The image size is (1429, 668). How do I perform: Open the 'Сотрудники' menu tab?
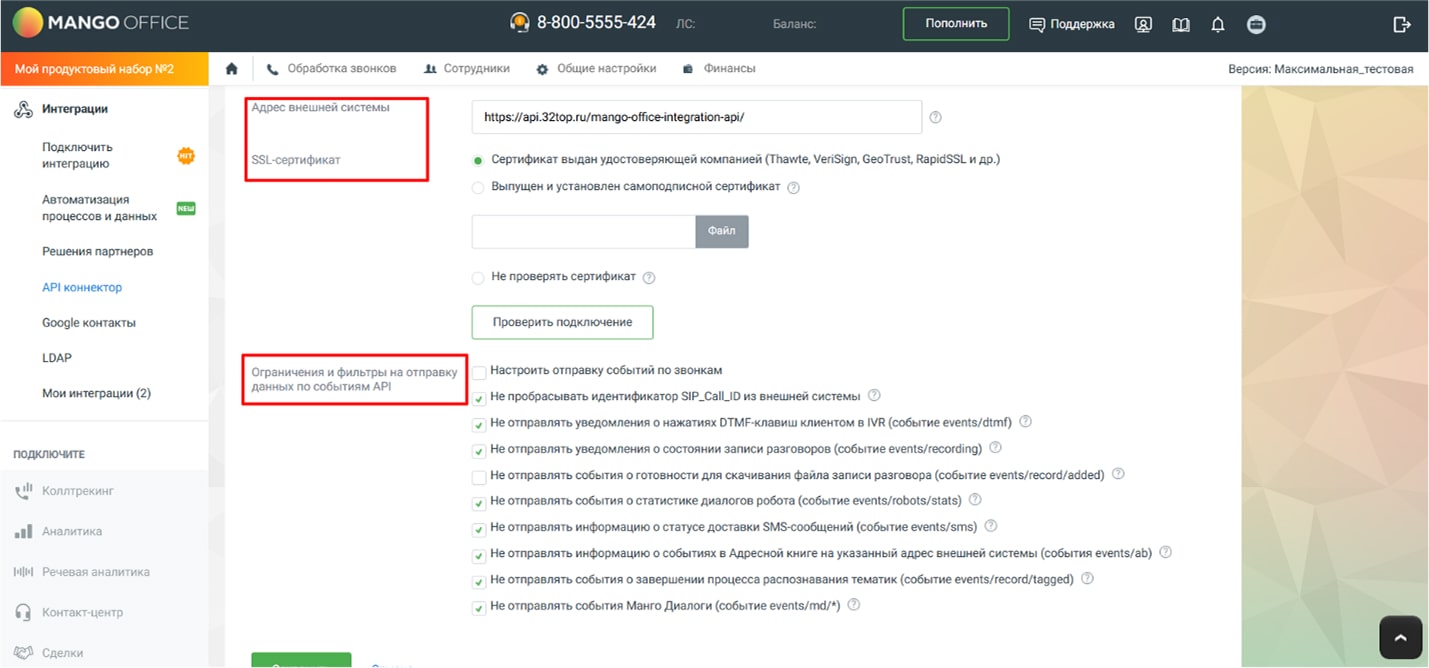pyautogui.click(x=467, y=69)
